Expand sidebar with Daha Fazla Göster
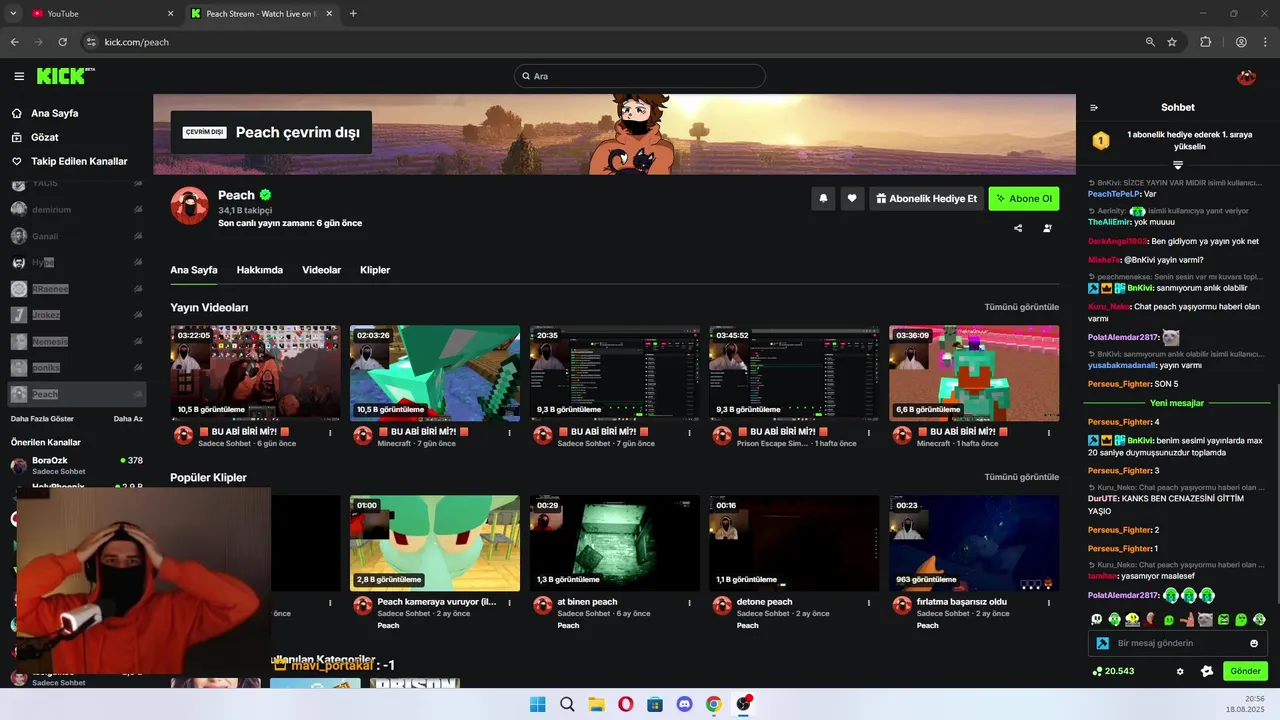Screen dimensions: 1280x720 42,419
